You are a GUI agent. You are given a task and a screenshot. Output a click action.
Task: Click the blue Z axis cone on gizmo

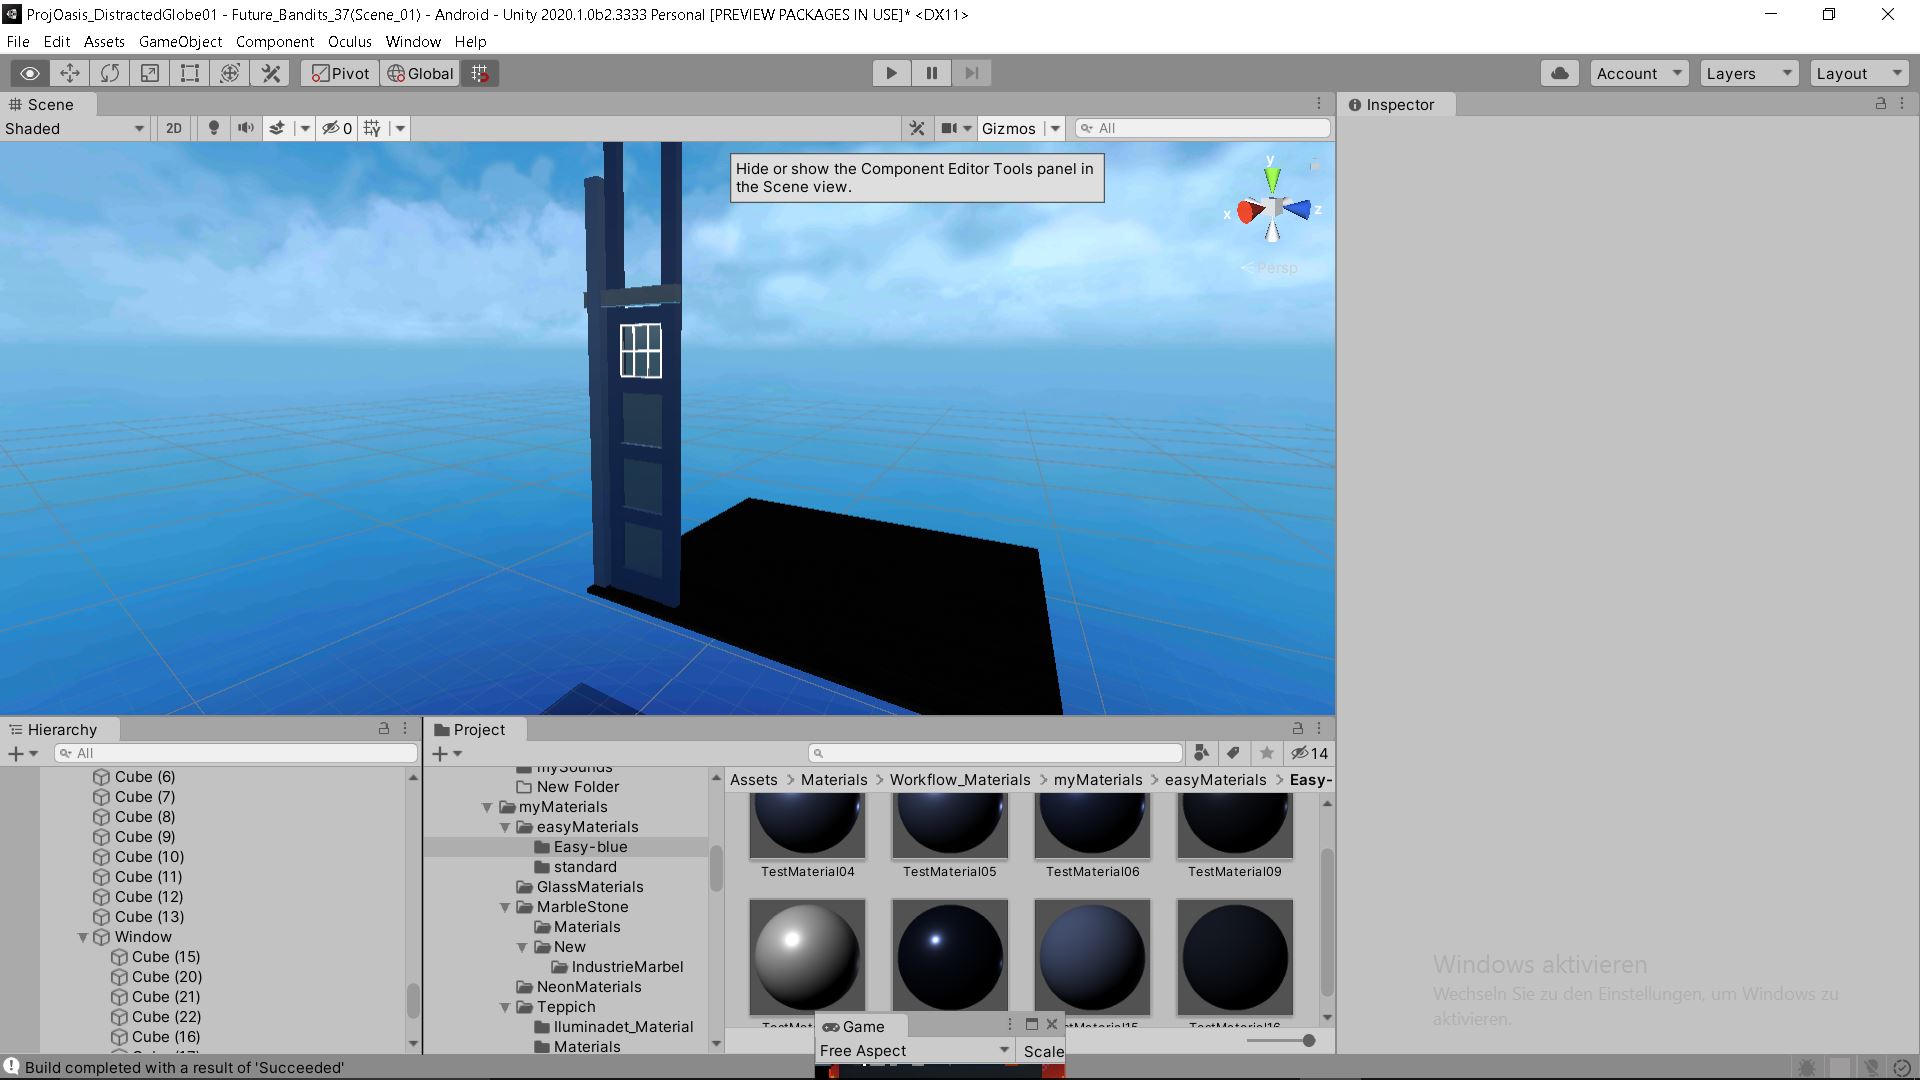[1300, 209]
